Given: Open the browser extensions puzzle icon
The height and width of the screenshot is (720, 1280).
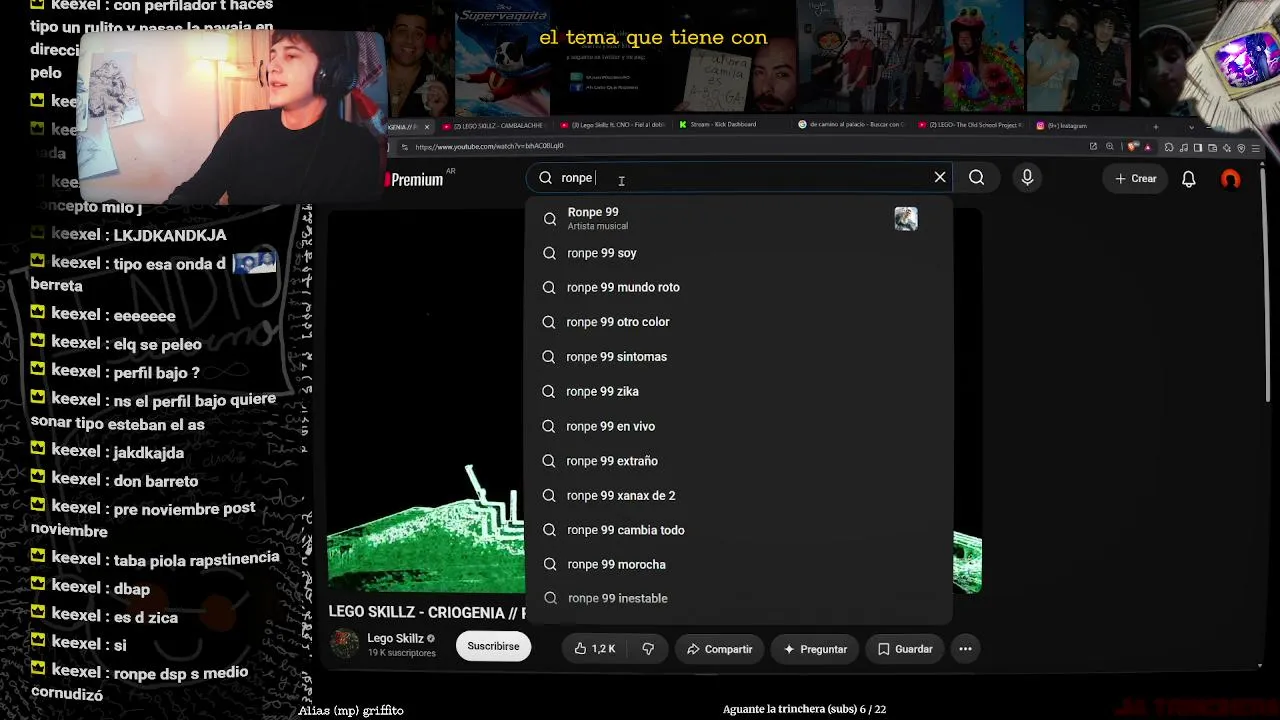Looking at the screenshot, I should (x=1169, y=148).
